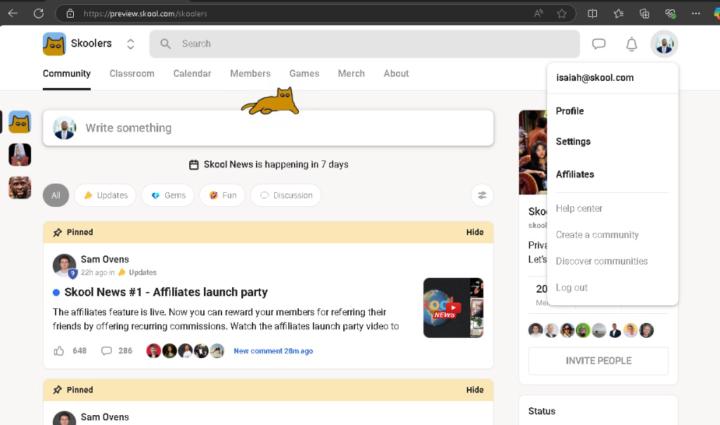720x425 pixels.
Task: Go back using browser back arrow
Action: pos(13,13)
